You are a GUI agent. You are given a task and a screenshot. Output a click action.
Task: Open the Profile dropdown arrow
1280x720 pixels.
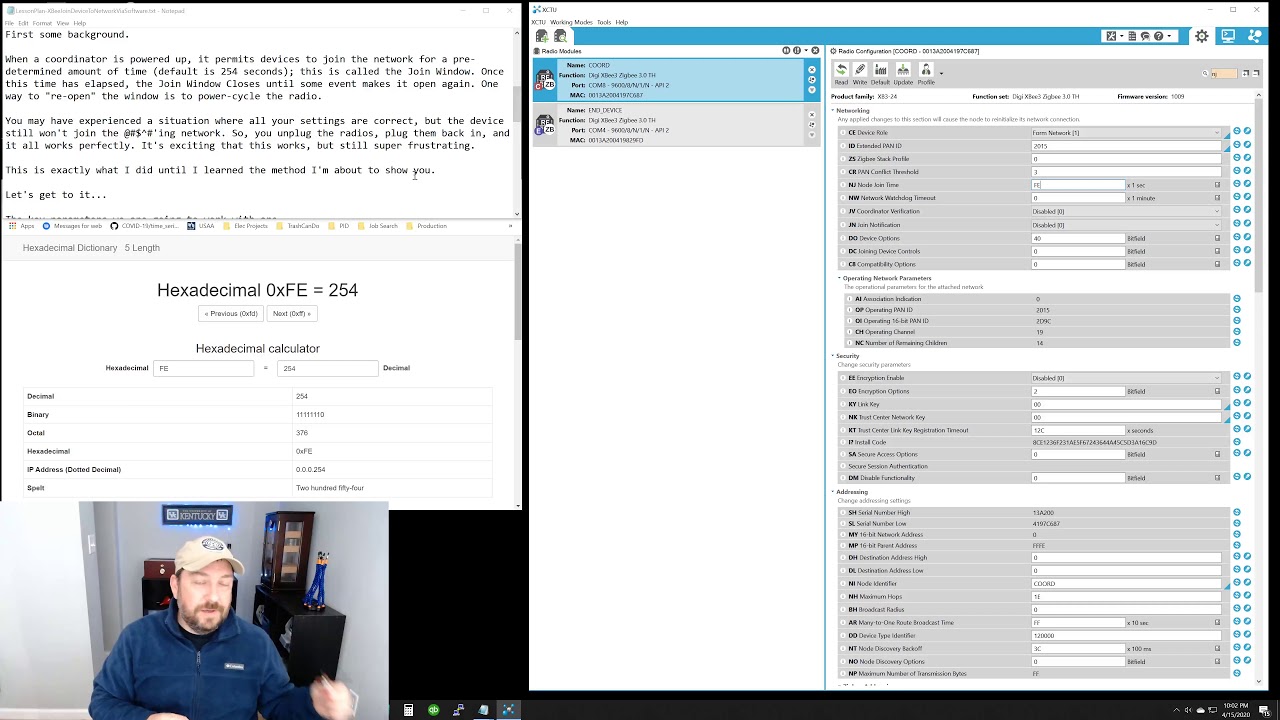pyautogui.click(x=941, y=73)
